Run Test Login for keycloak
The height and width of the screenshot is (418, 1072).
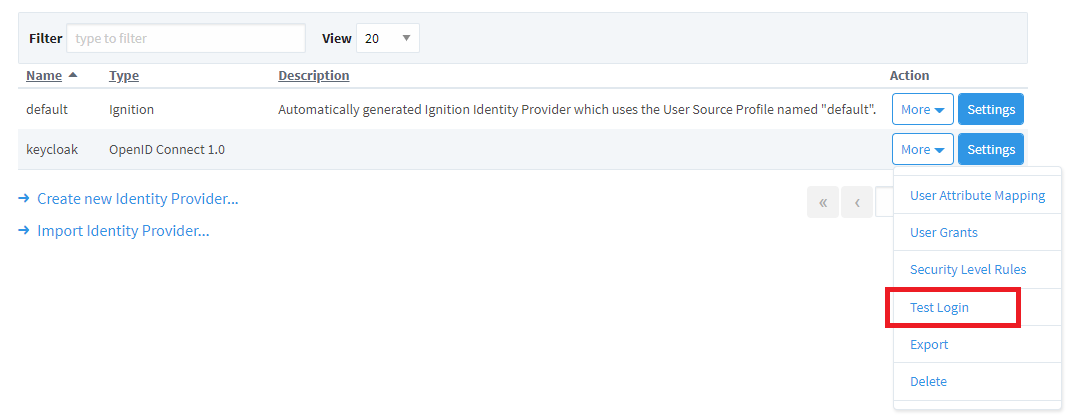pyautogui.click(x=939, y=307)
